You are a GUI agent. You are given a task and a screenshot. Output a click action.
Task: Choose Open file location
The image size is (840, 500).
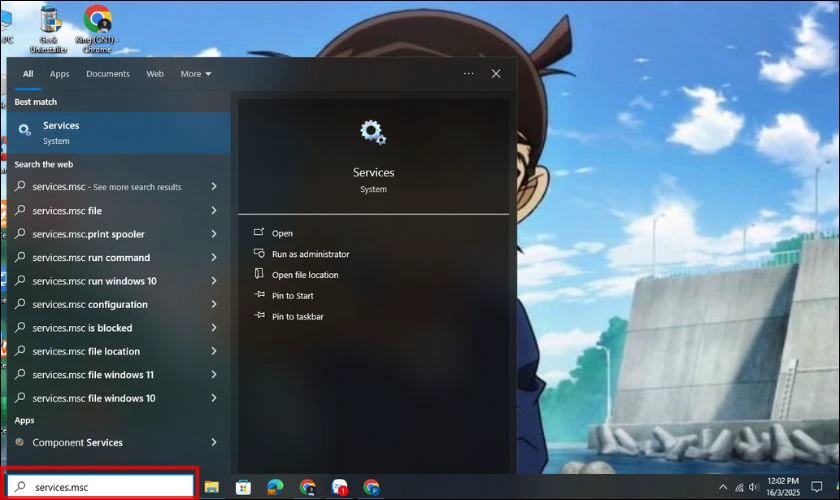tap(305, 275)
